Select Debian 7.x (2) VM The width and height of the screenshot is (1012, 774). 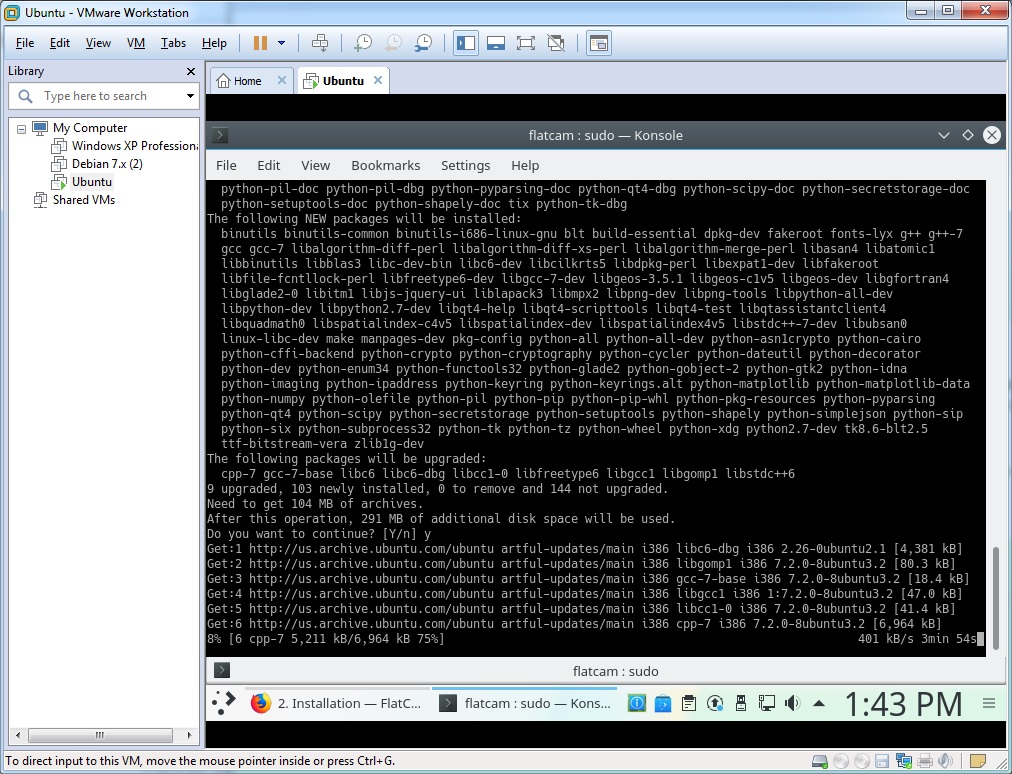tap(106, 164)
